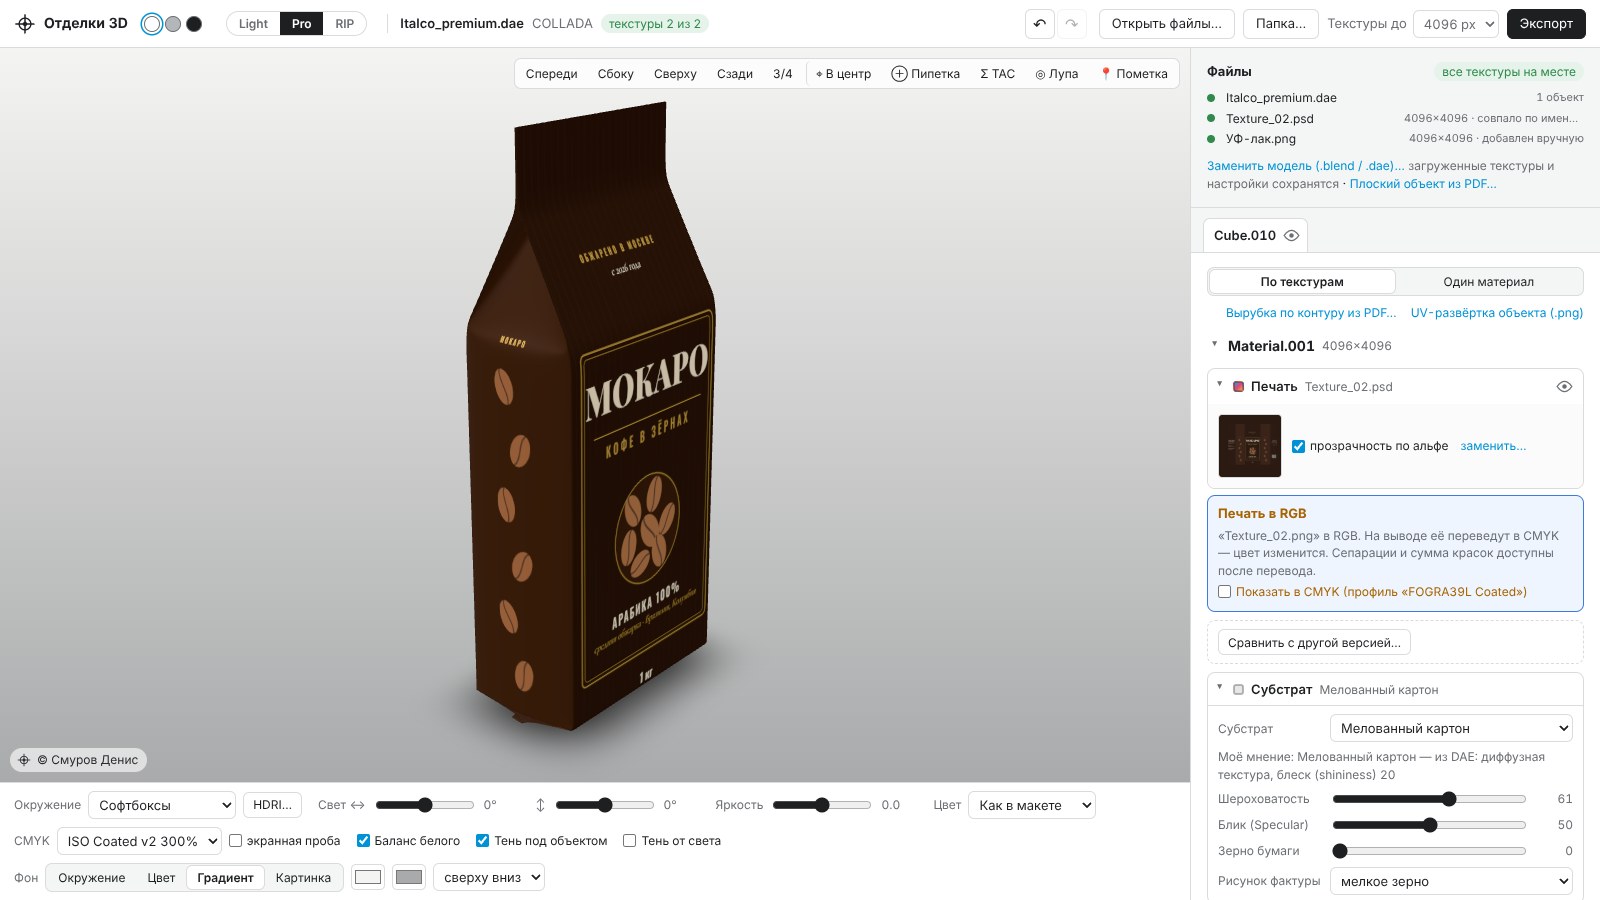
Task: Collapse the Material.001 section
Action: [x=1215, y=345]
